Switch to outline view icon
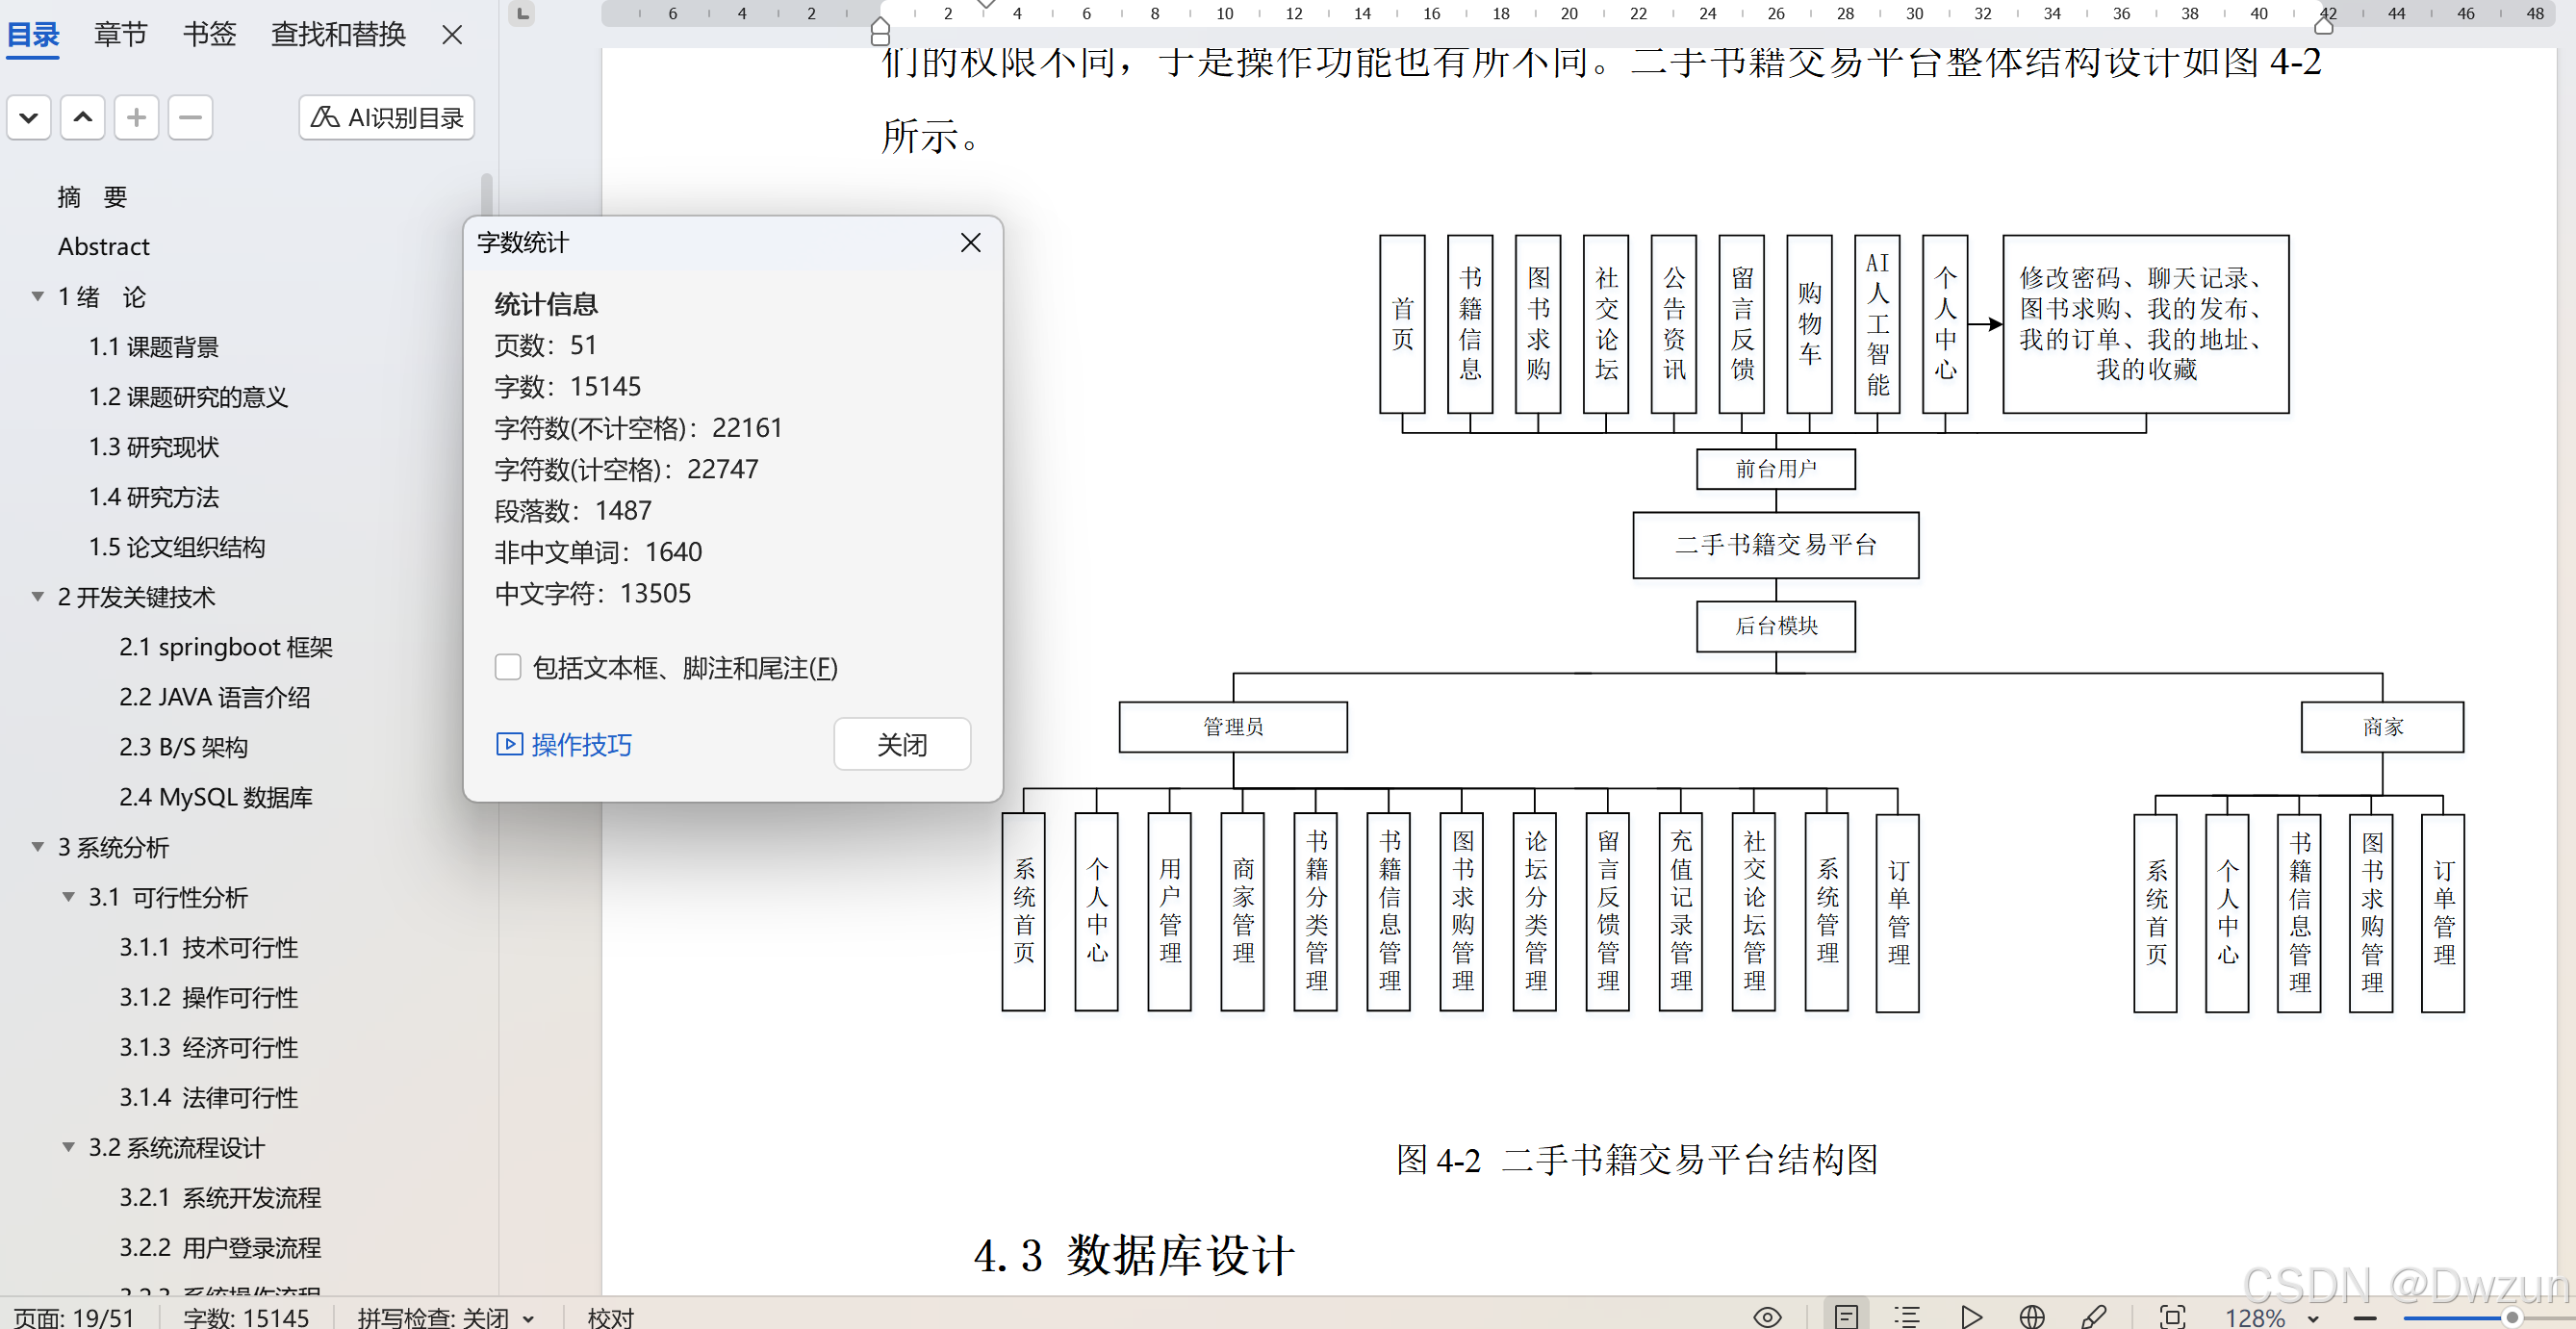2576x1329 pixels. point(1907,1316)
